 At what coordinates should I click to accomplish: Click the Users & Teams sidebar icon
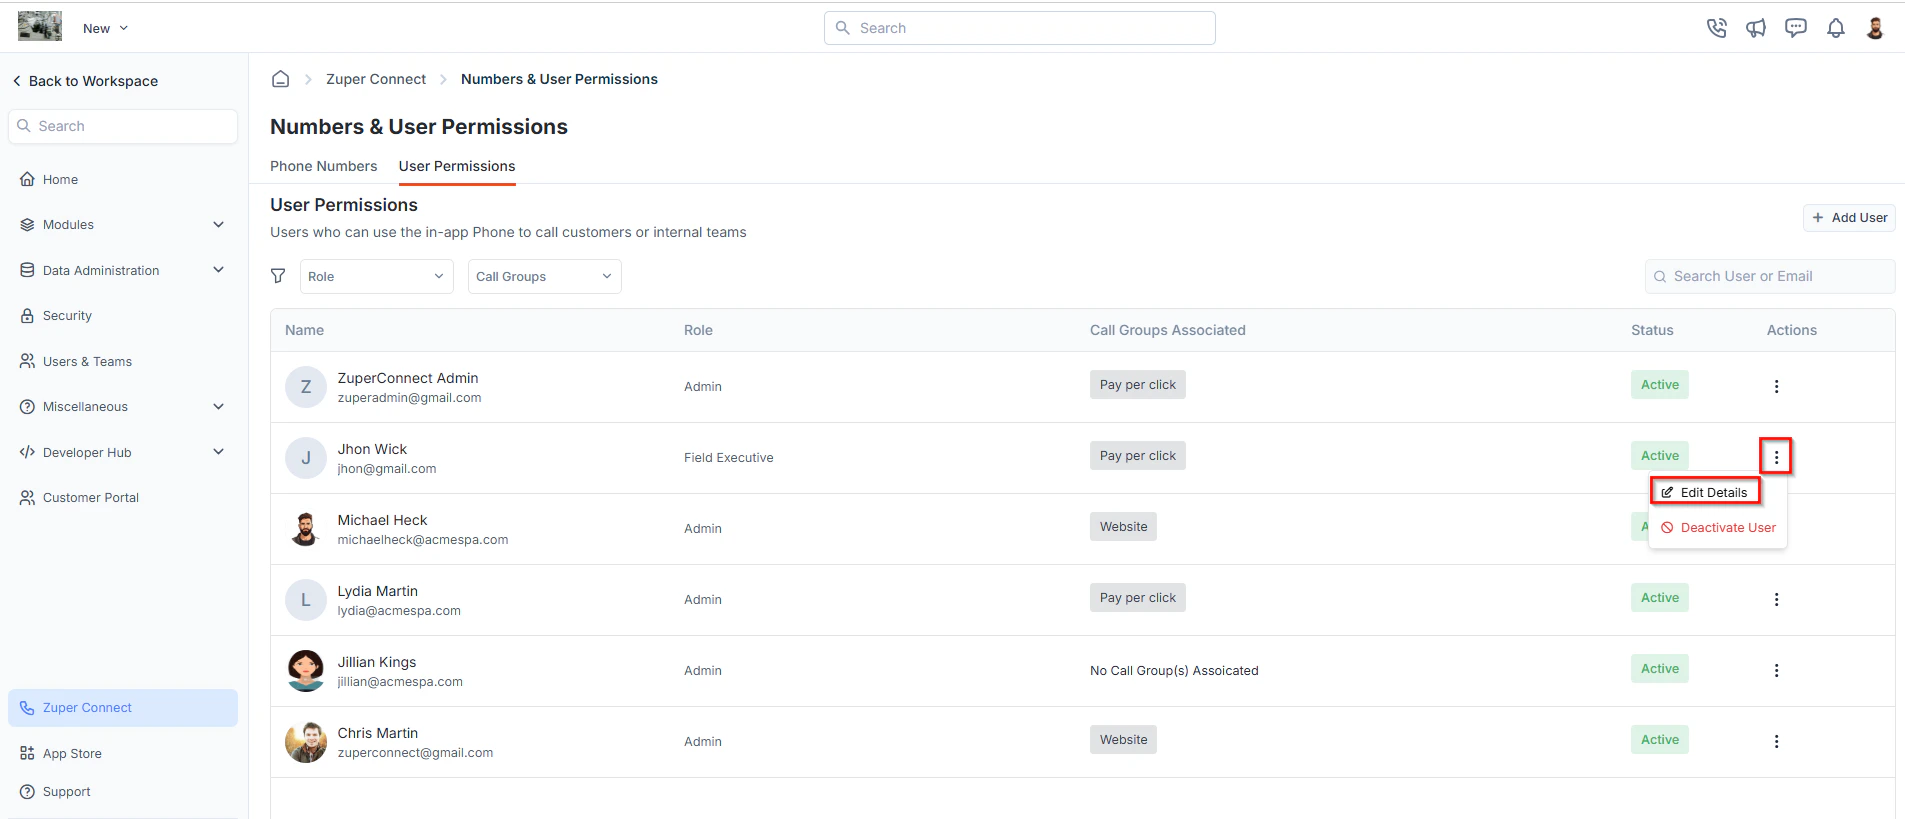27,361
